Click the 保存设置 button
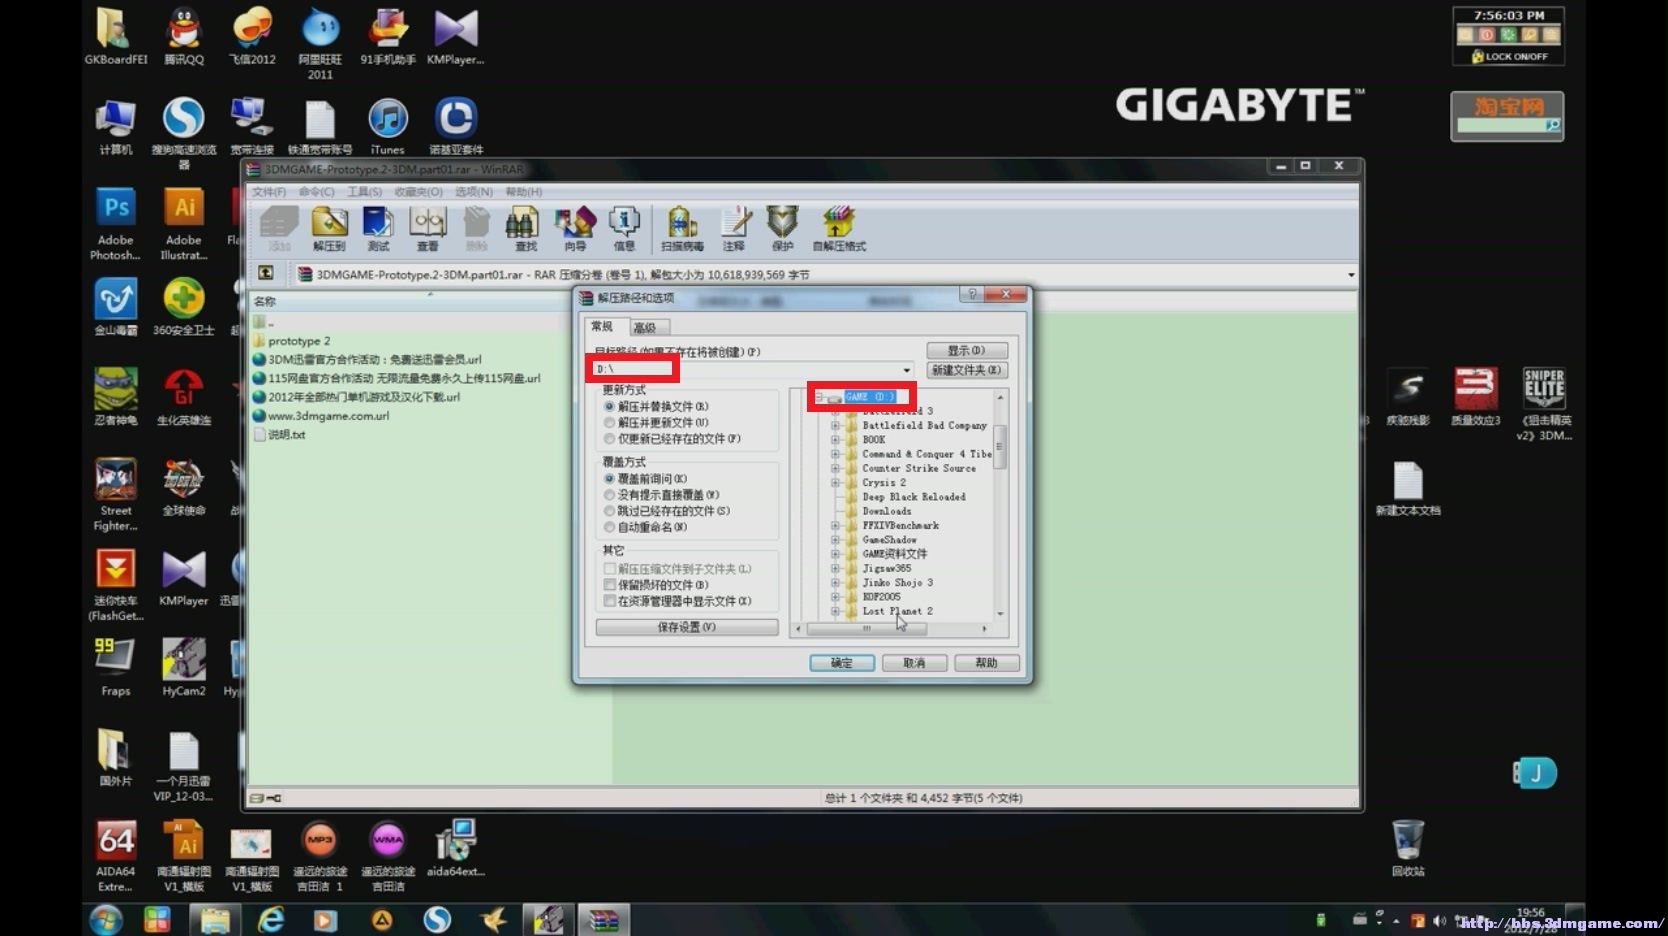 (x=687, y=627)
